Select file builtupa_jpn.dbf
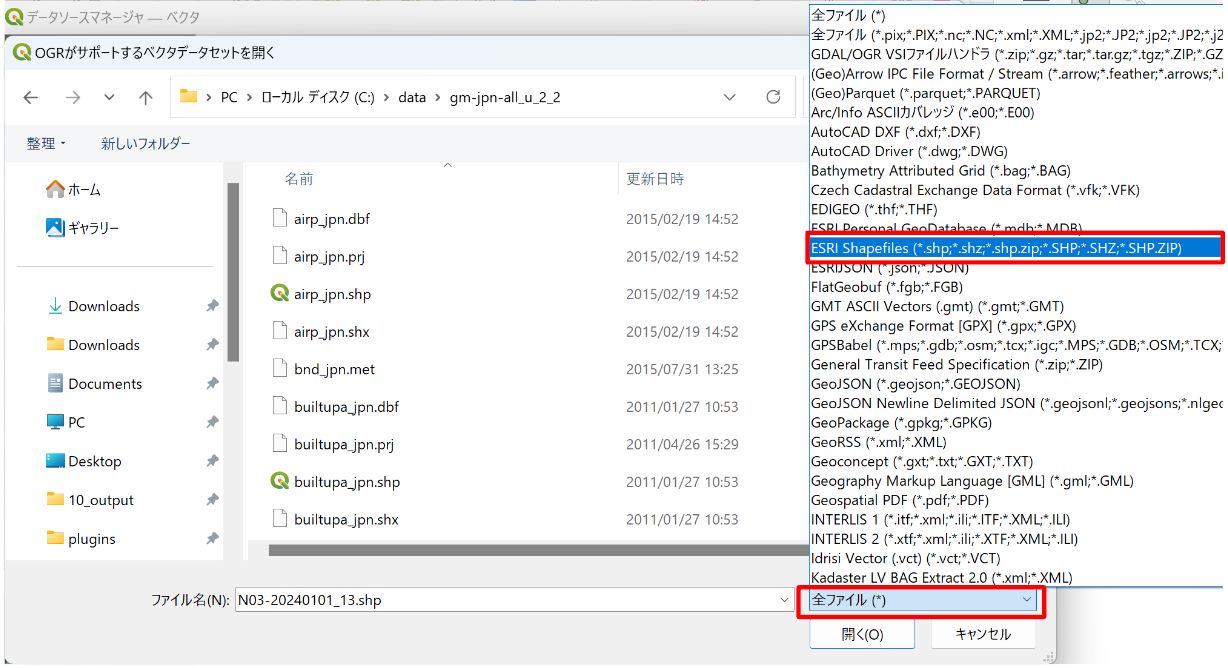This screenshot has height=668, width=1228. pos(346,407)
